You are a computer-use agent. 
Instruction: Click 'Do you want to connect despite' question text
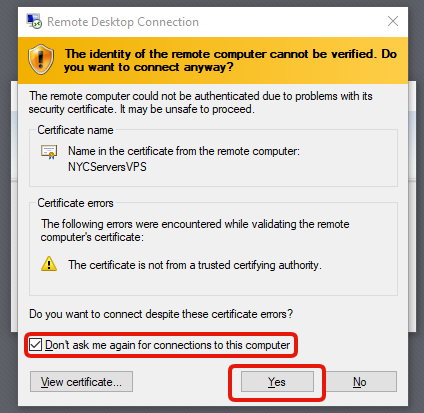161,314
